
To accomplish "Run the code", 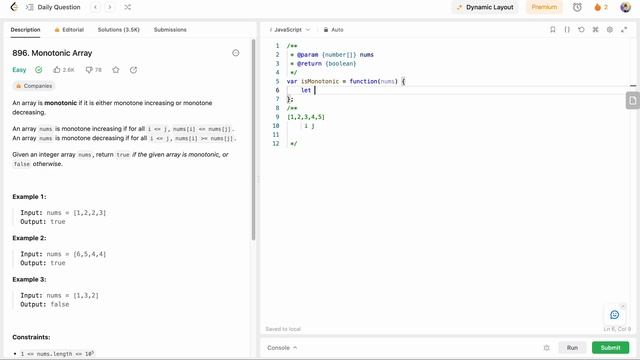I will (572, 348).
